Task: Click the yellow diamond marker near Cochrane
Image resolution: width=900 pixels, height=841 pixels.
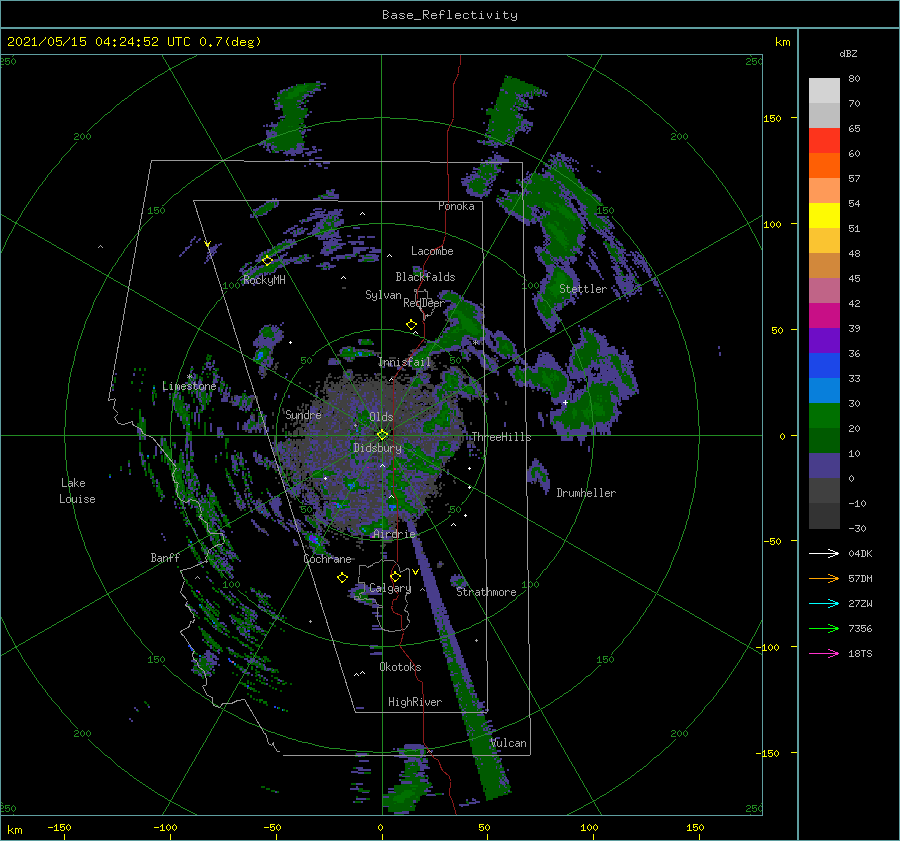Action: coord(342,578)
